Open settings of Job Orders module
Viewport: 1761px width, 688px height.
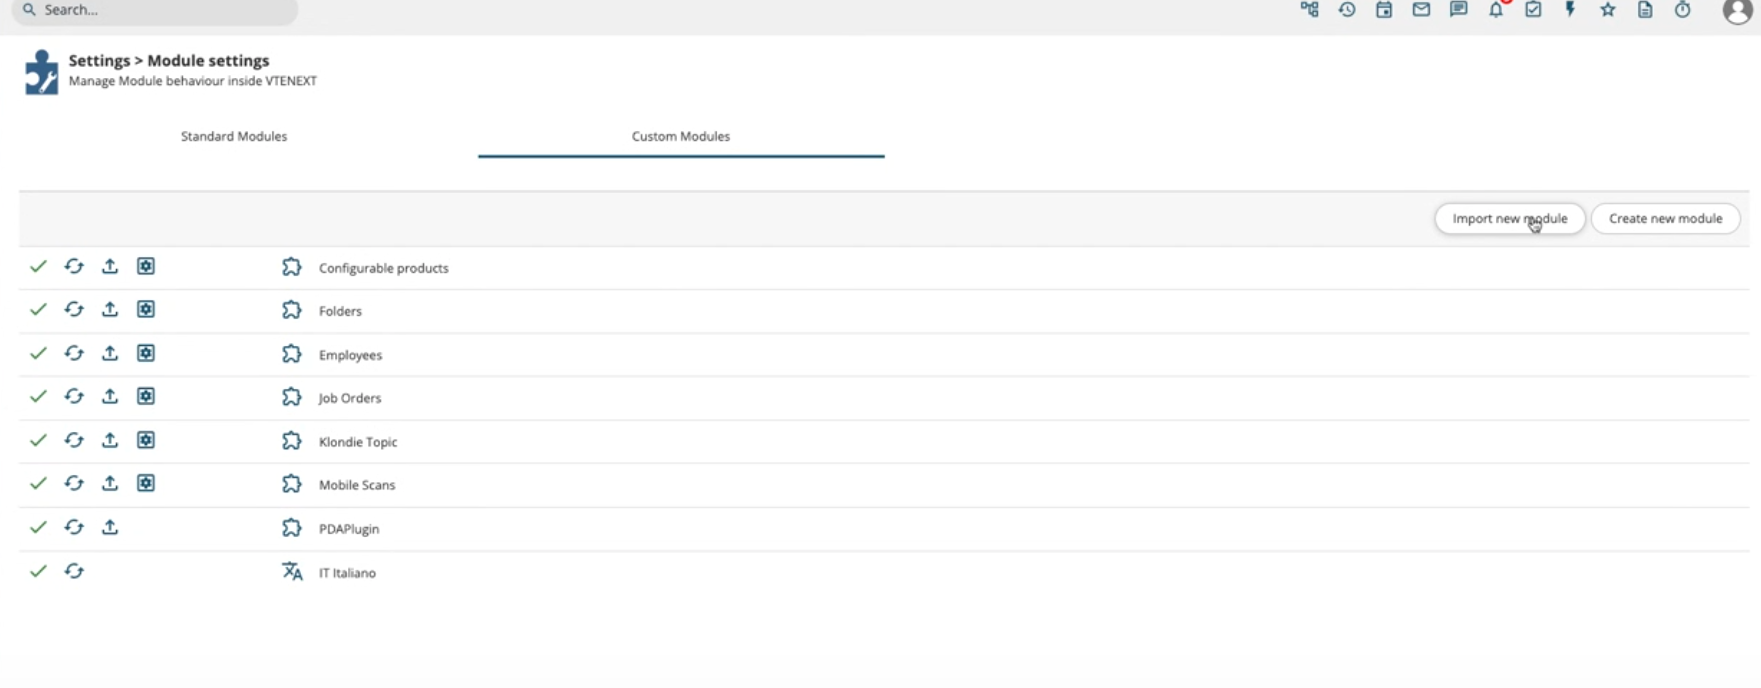coord(146,396)
